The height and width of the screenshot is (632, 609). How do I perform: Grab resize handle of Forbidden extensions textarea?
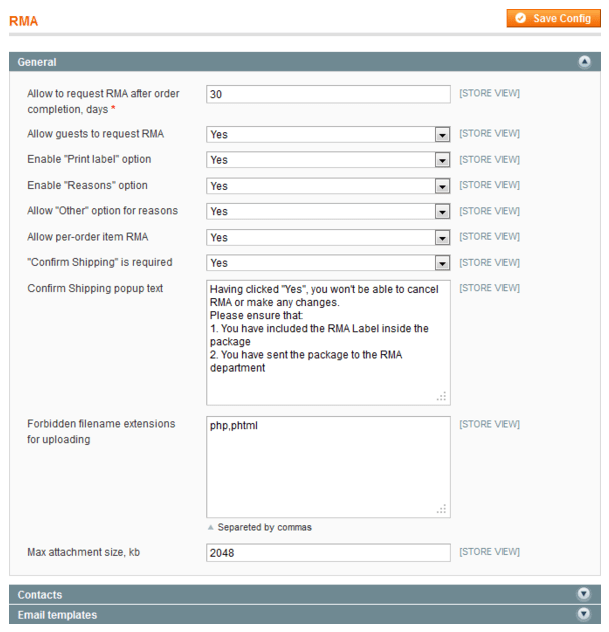(x=442, y=509)
